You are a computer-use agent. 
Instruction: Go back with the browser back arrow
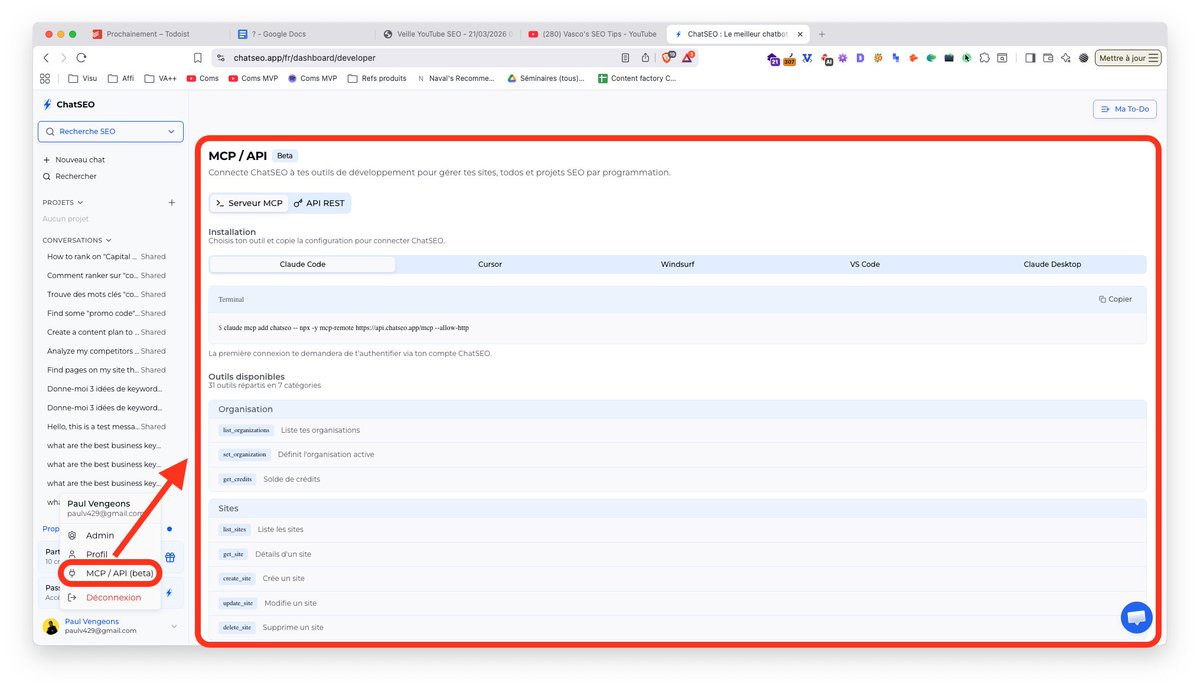click(46, 58)
